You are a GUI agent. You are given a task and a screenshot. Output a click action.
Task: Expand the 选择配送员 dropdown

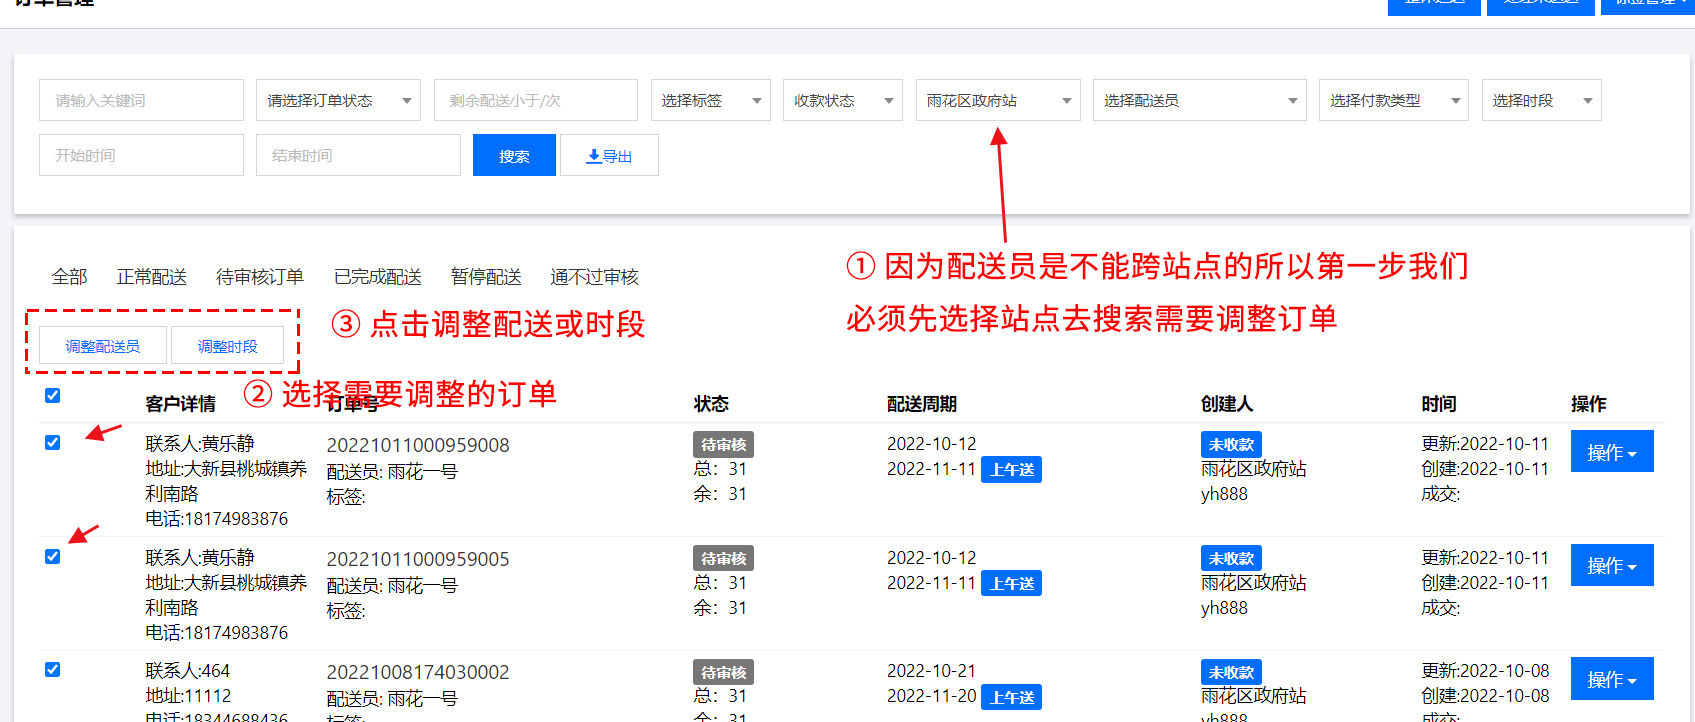[1199, 101]
